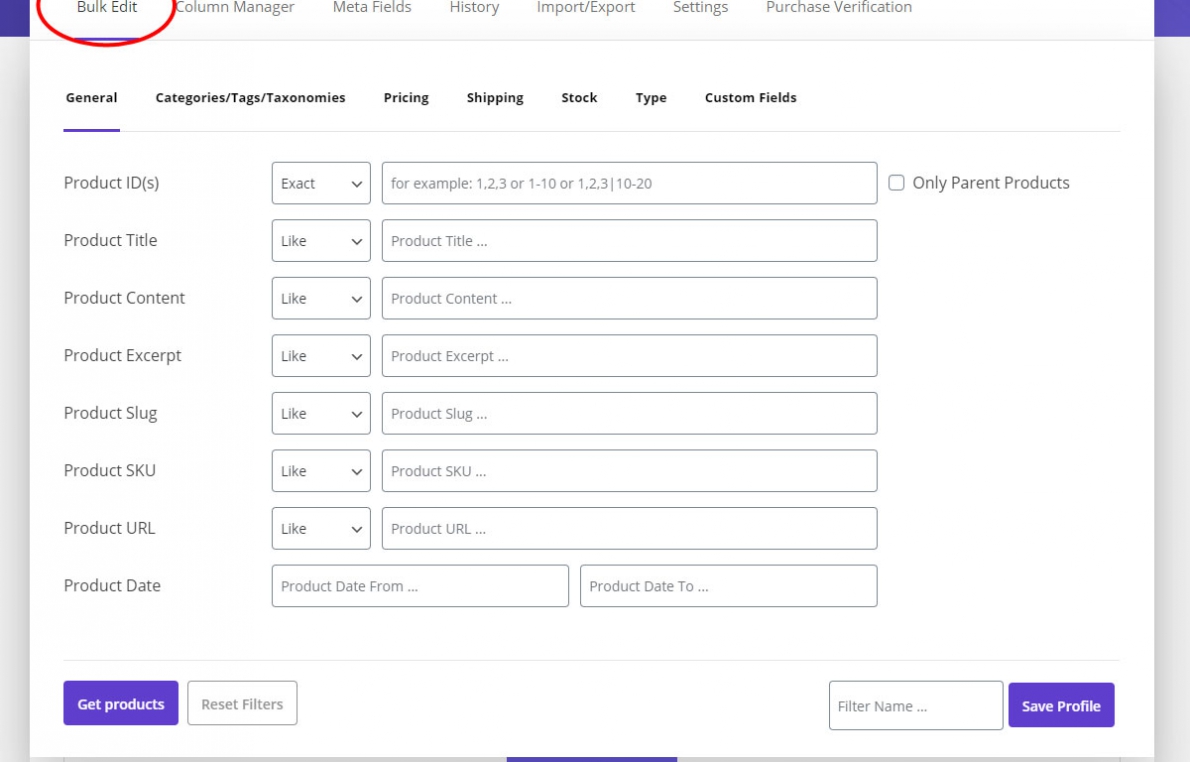
Task: Go to the Meta Fields section
Action: click(371, 7)
